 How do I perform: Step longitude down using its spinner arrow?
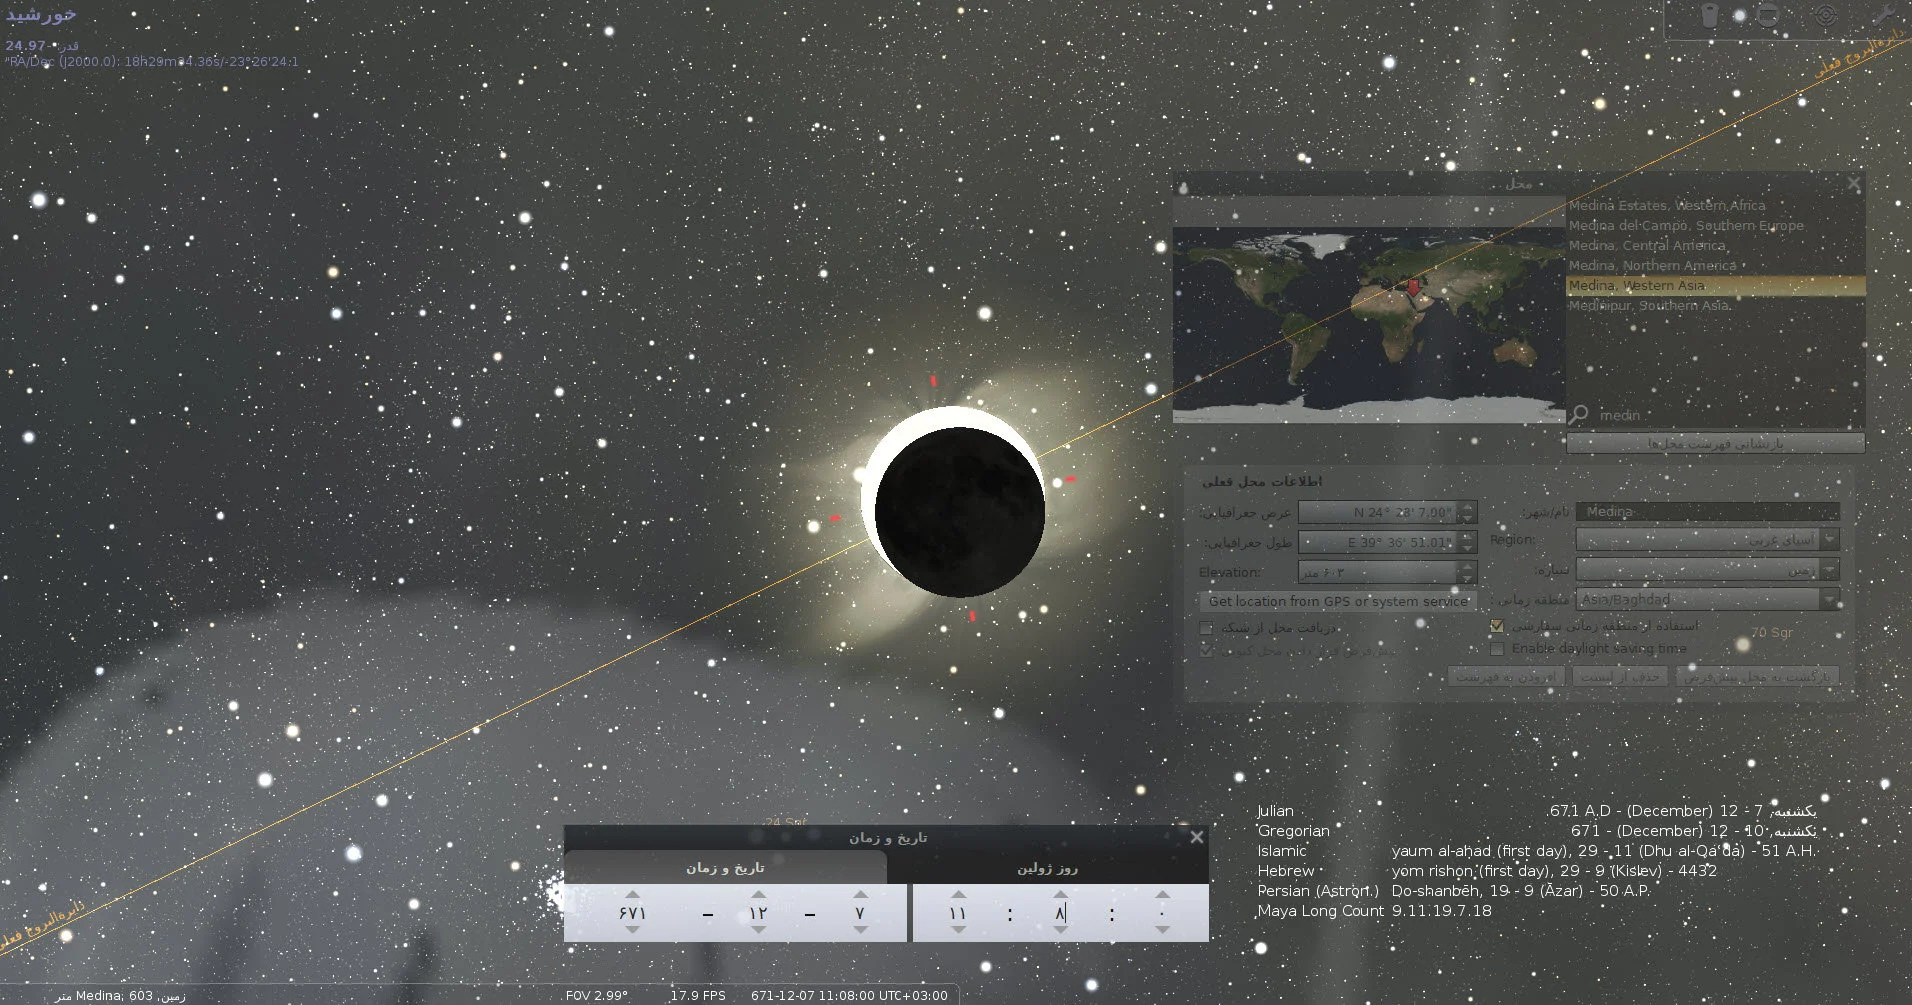click(1467, 548)
